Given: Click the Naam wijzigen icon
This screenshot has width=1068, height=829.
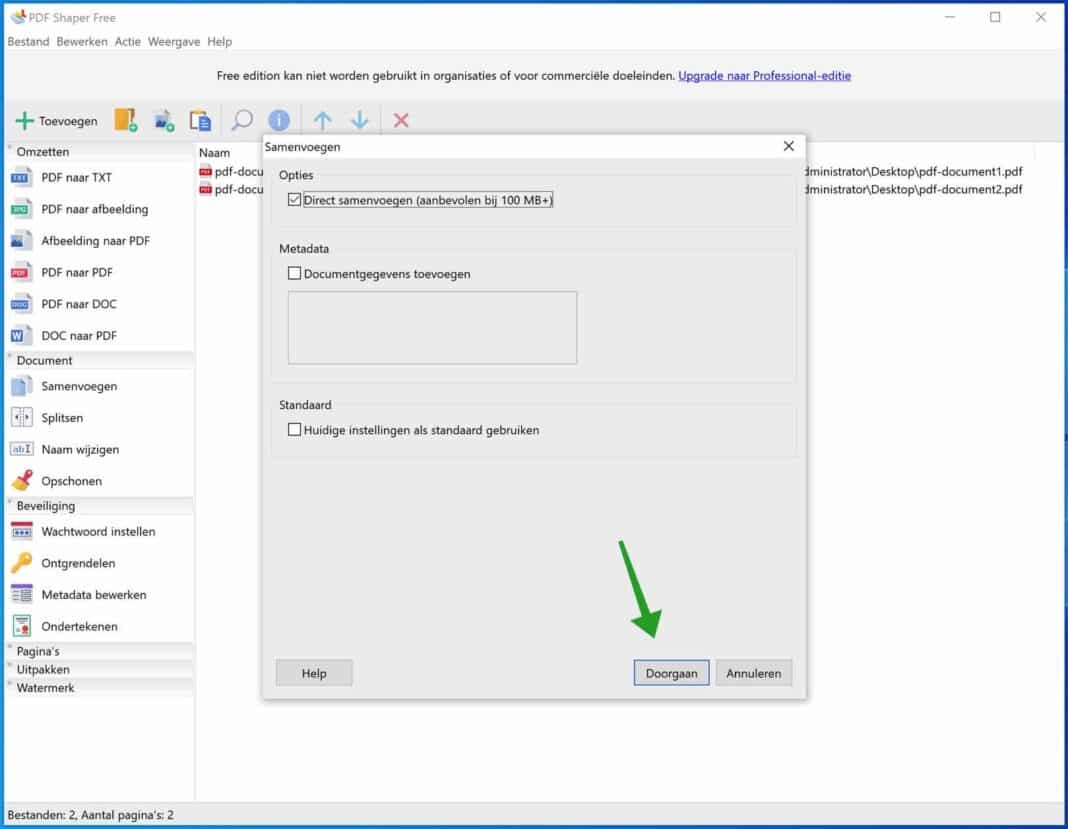Looking at the screenshot, I should (21, 450).
